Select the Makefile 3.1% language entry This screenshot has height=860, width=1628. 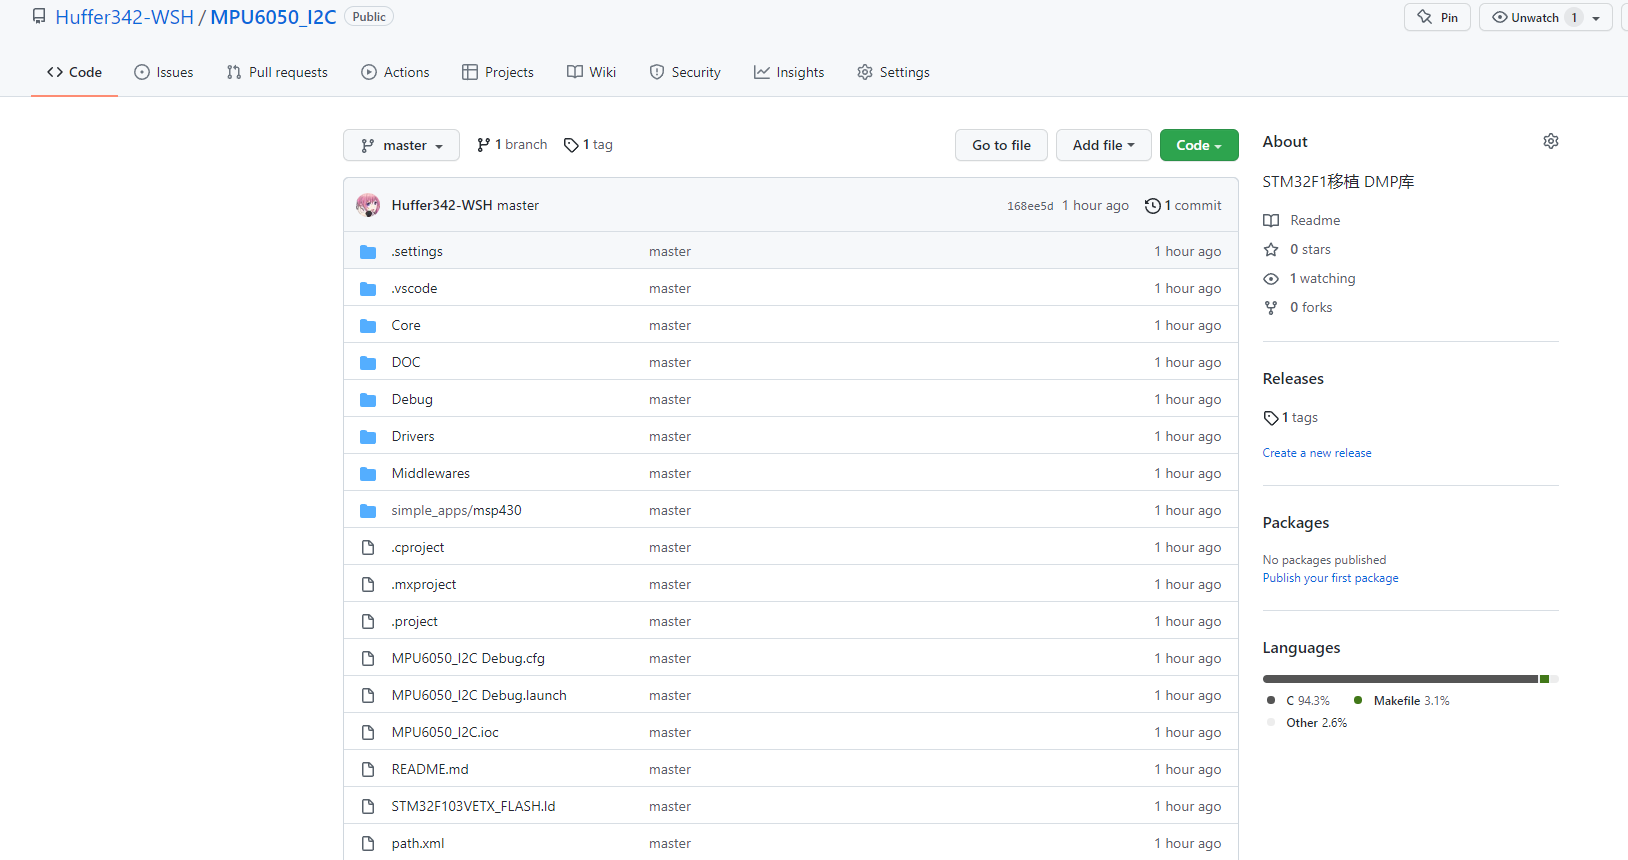(x=1401, y=701)
